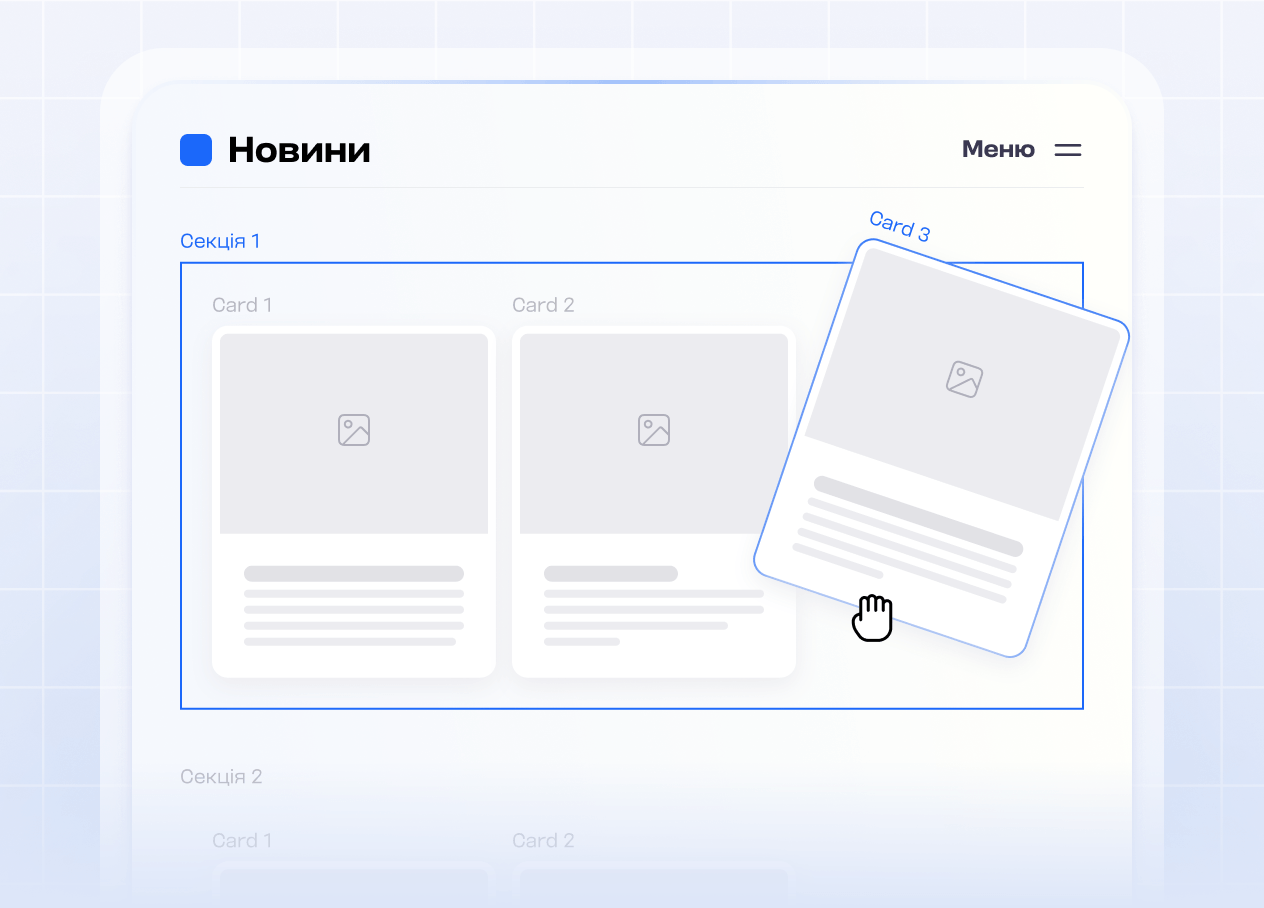Click the Секція 1 link text
Screen dimensions: 1264x908
click(220, 240)
